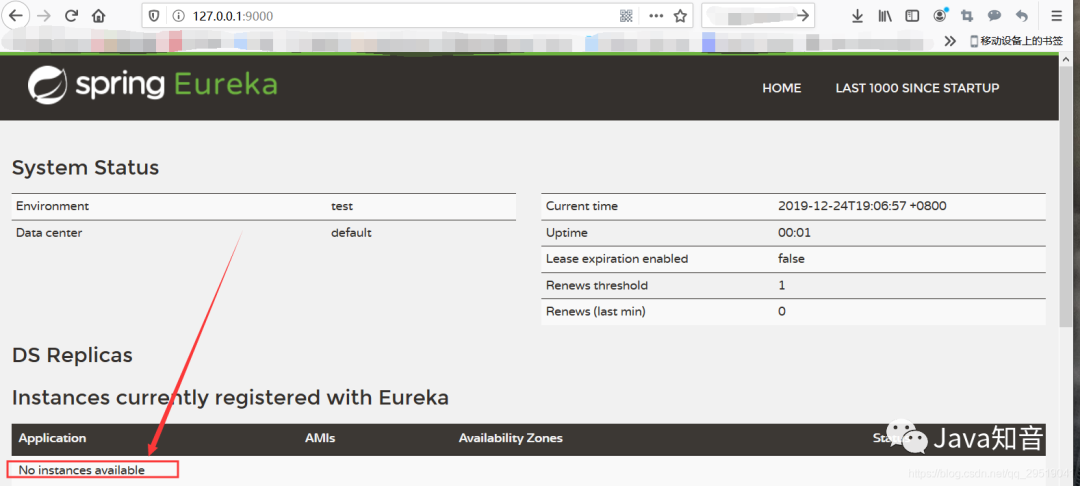Open page actions three-dot menu
The height and width of the screenshot is (486, 1080).
656,16
